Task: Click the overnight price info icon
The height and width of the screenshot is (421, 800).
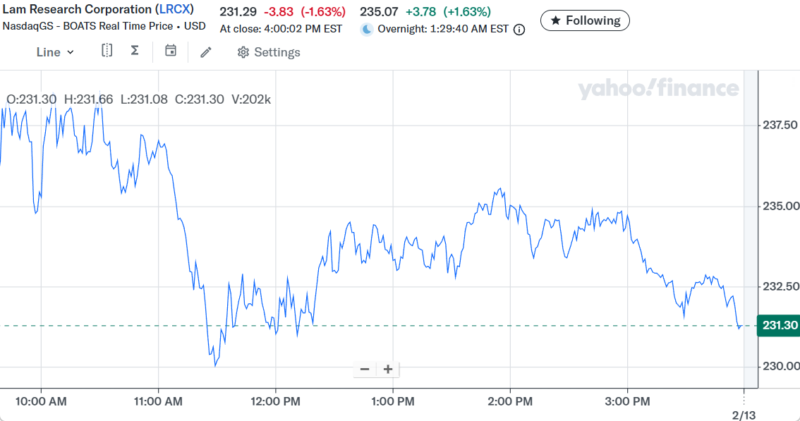Action: coord(519,30)
